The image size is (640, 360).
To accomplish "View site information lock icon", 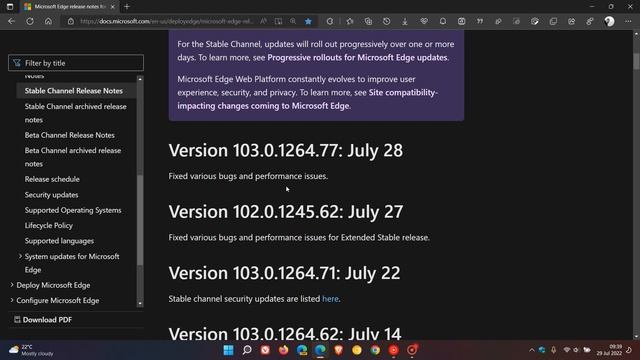I will (x=71, y=21).
